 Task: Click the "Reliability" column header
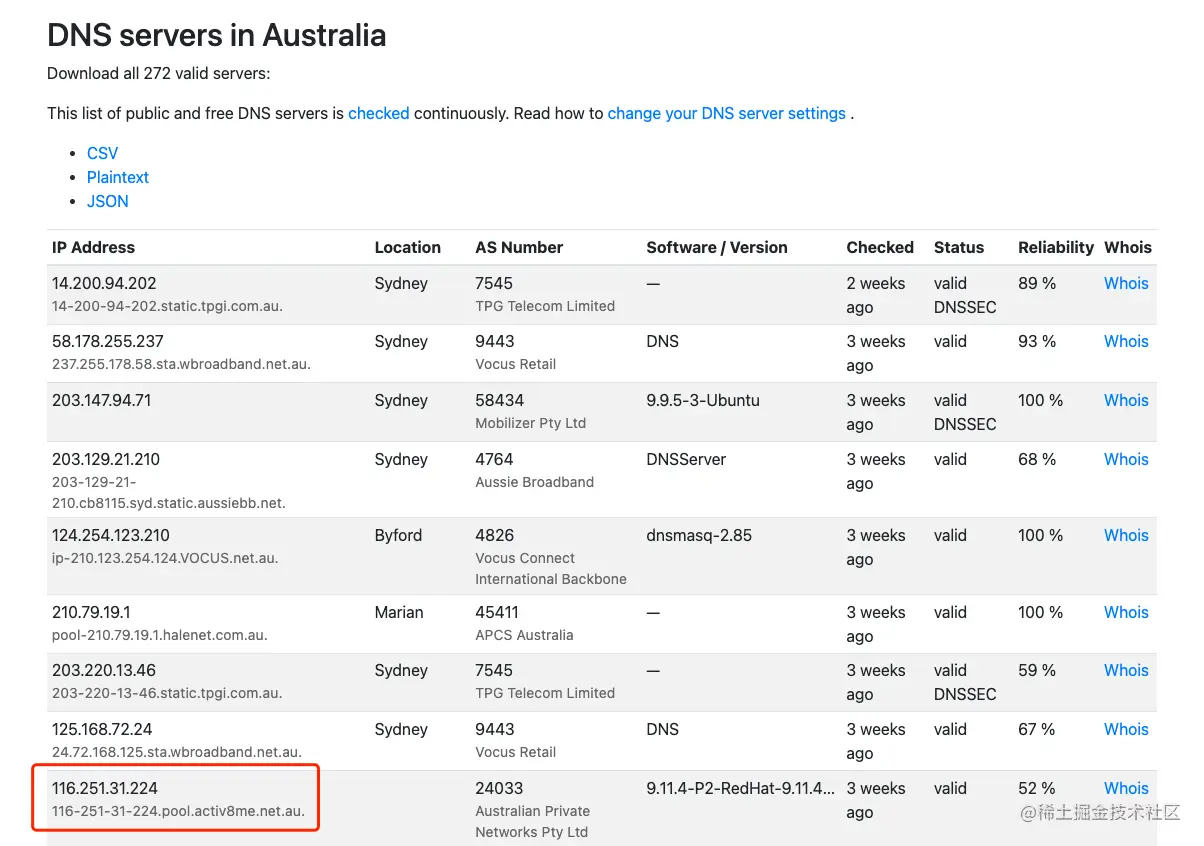click(1056, 247)
